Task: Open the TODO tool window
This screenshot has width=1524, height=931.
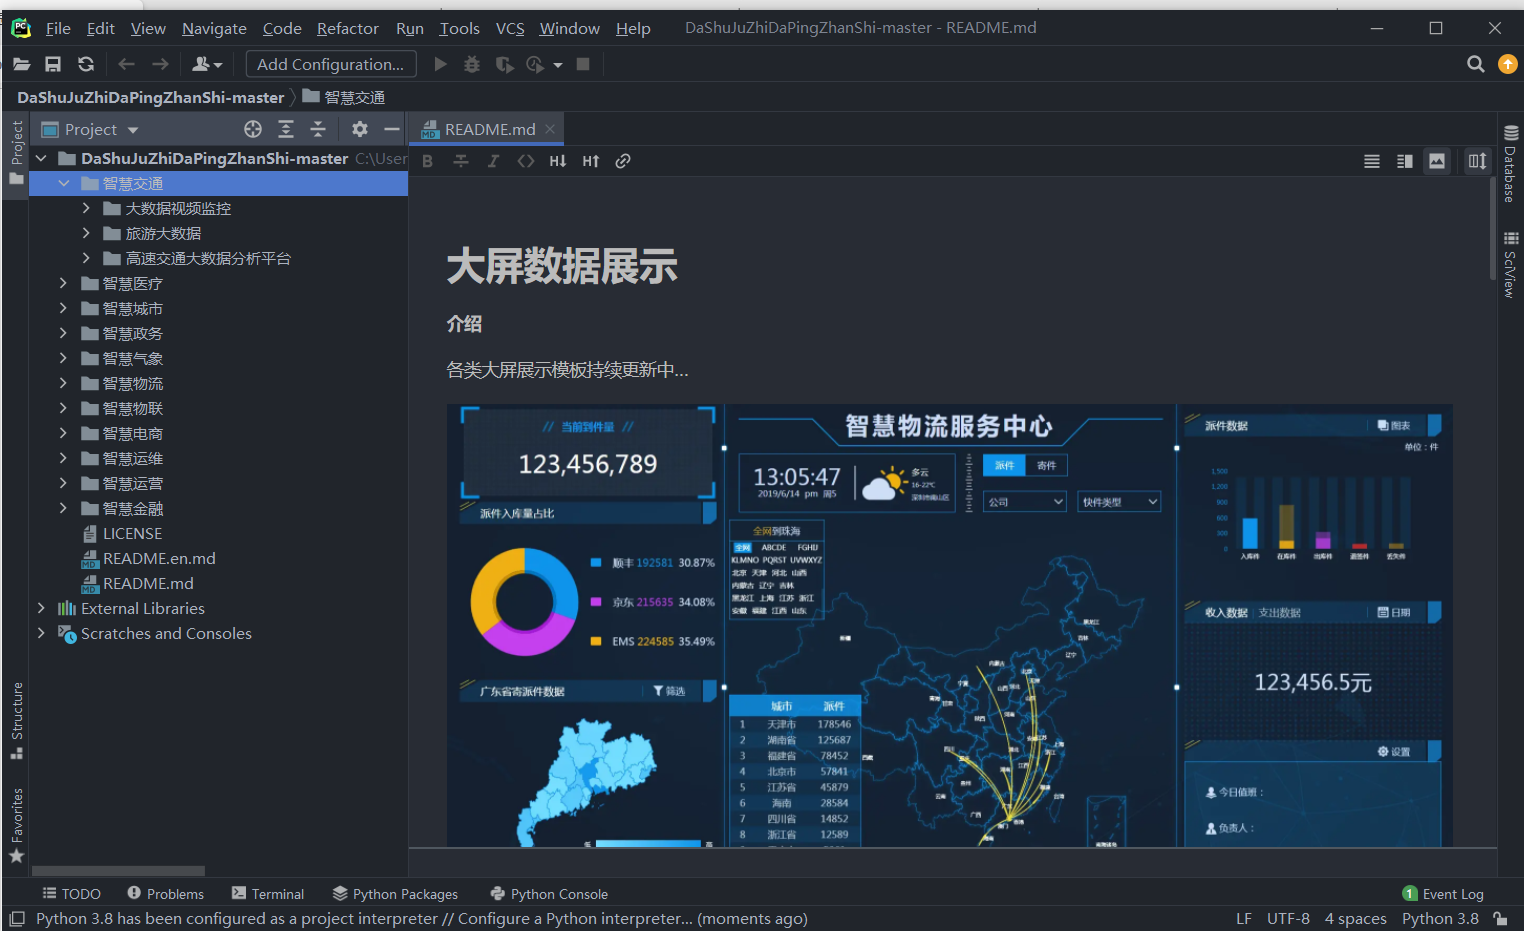Action: click(71, 894)
